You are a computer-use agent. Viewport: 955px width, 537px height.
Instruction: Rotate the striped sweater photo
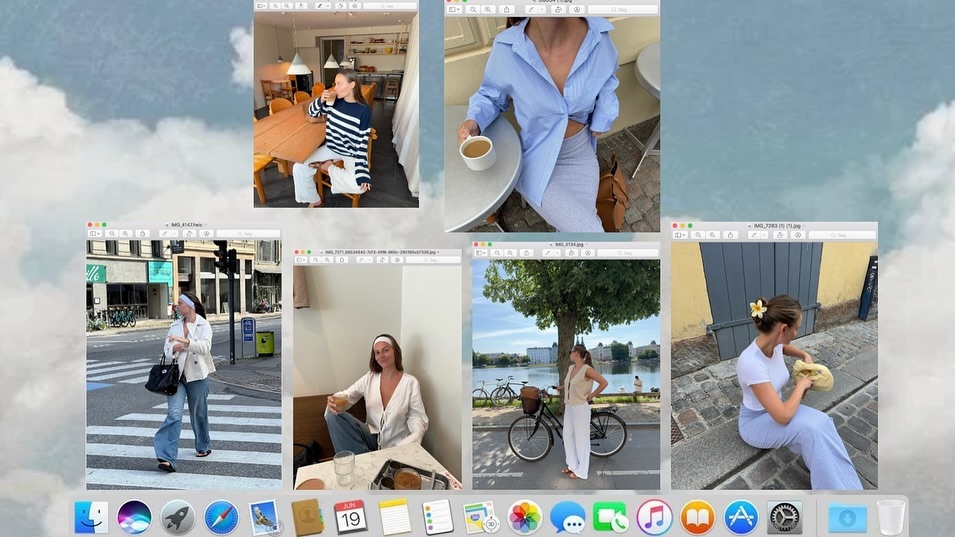340,5
